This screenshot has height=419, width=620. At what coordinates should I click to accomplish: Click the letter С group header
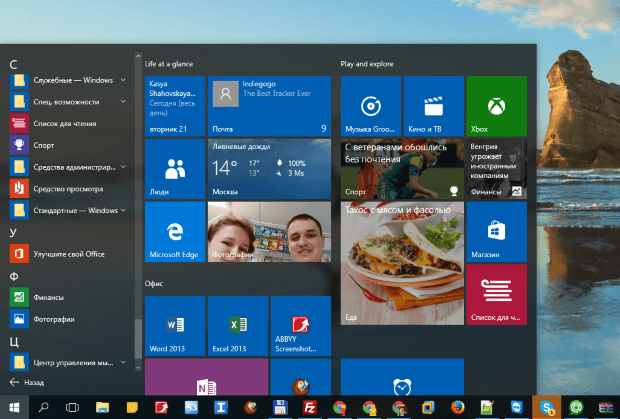(x=13, y=64)
